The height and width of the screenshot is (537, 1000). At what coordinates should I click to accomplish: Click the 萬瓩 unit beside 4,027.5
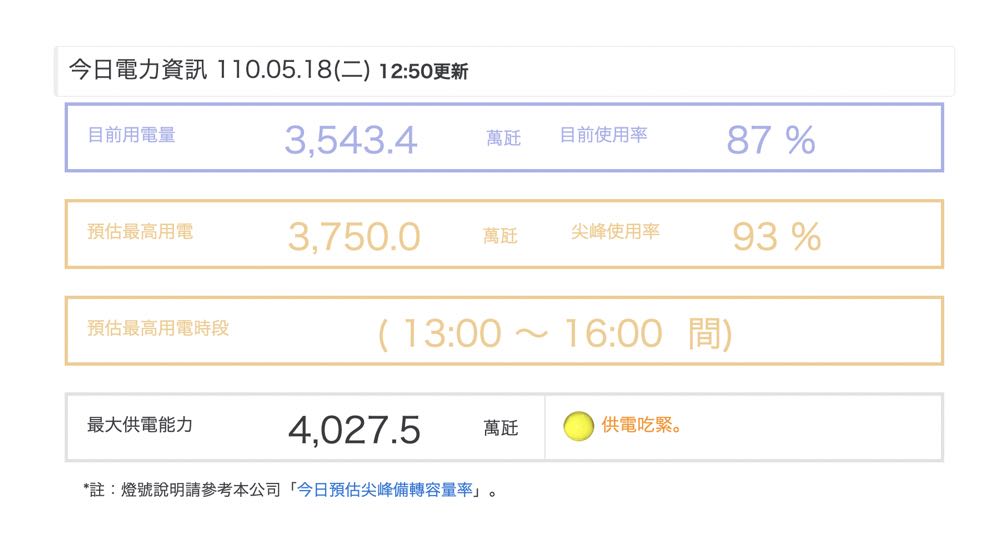pyautogui.click(x=500, y=428)
